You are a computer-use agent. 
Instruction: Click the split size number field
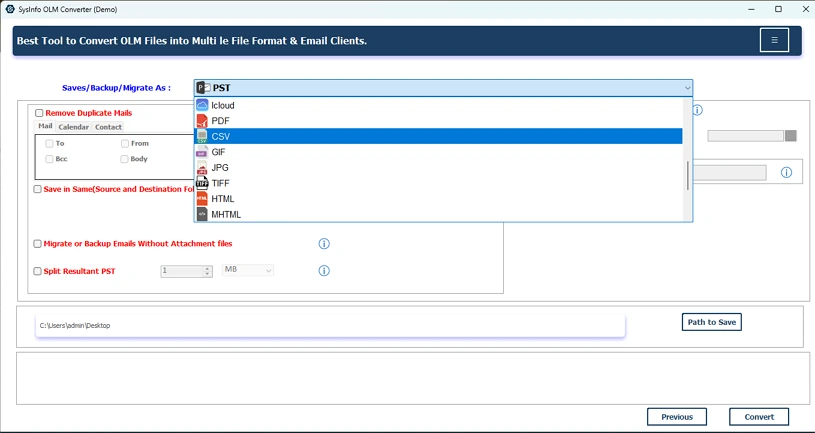pyautogui.click(x=182, y=271)
